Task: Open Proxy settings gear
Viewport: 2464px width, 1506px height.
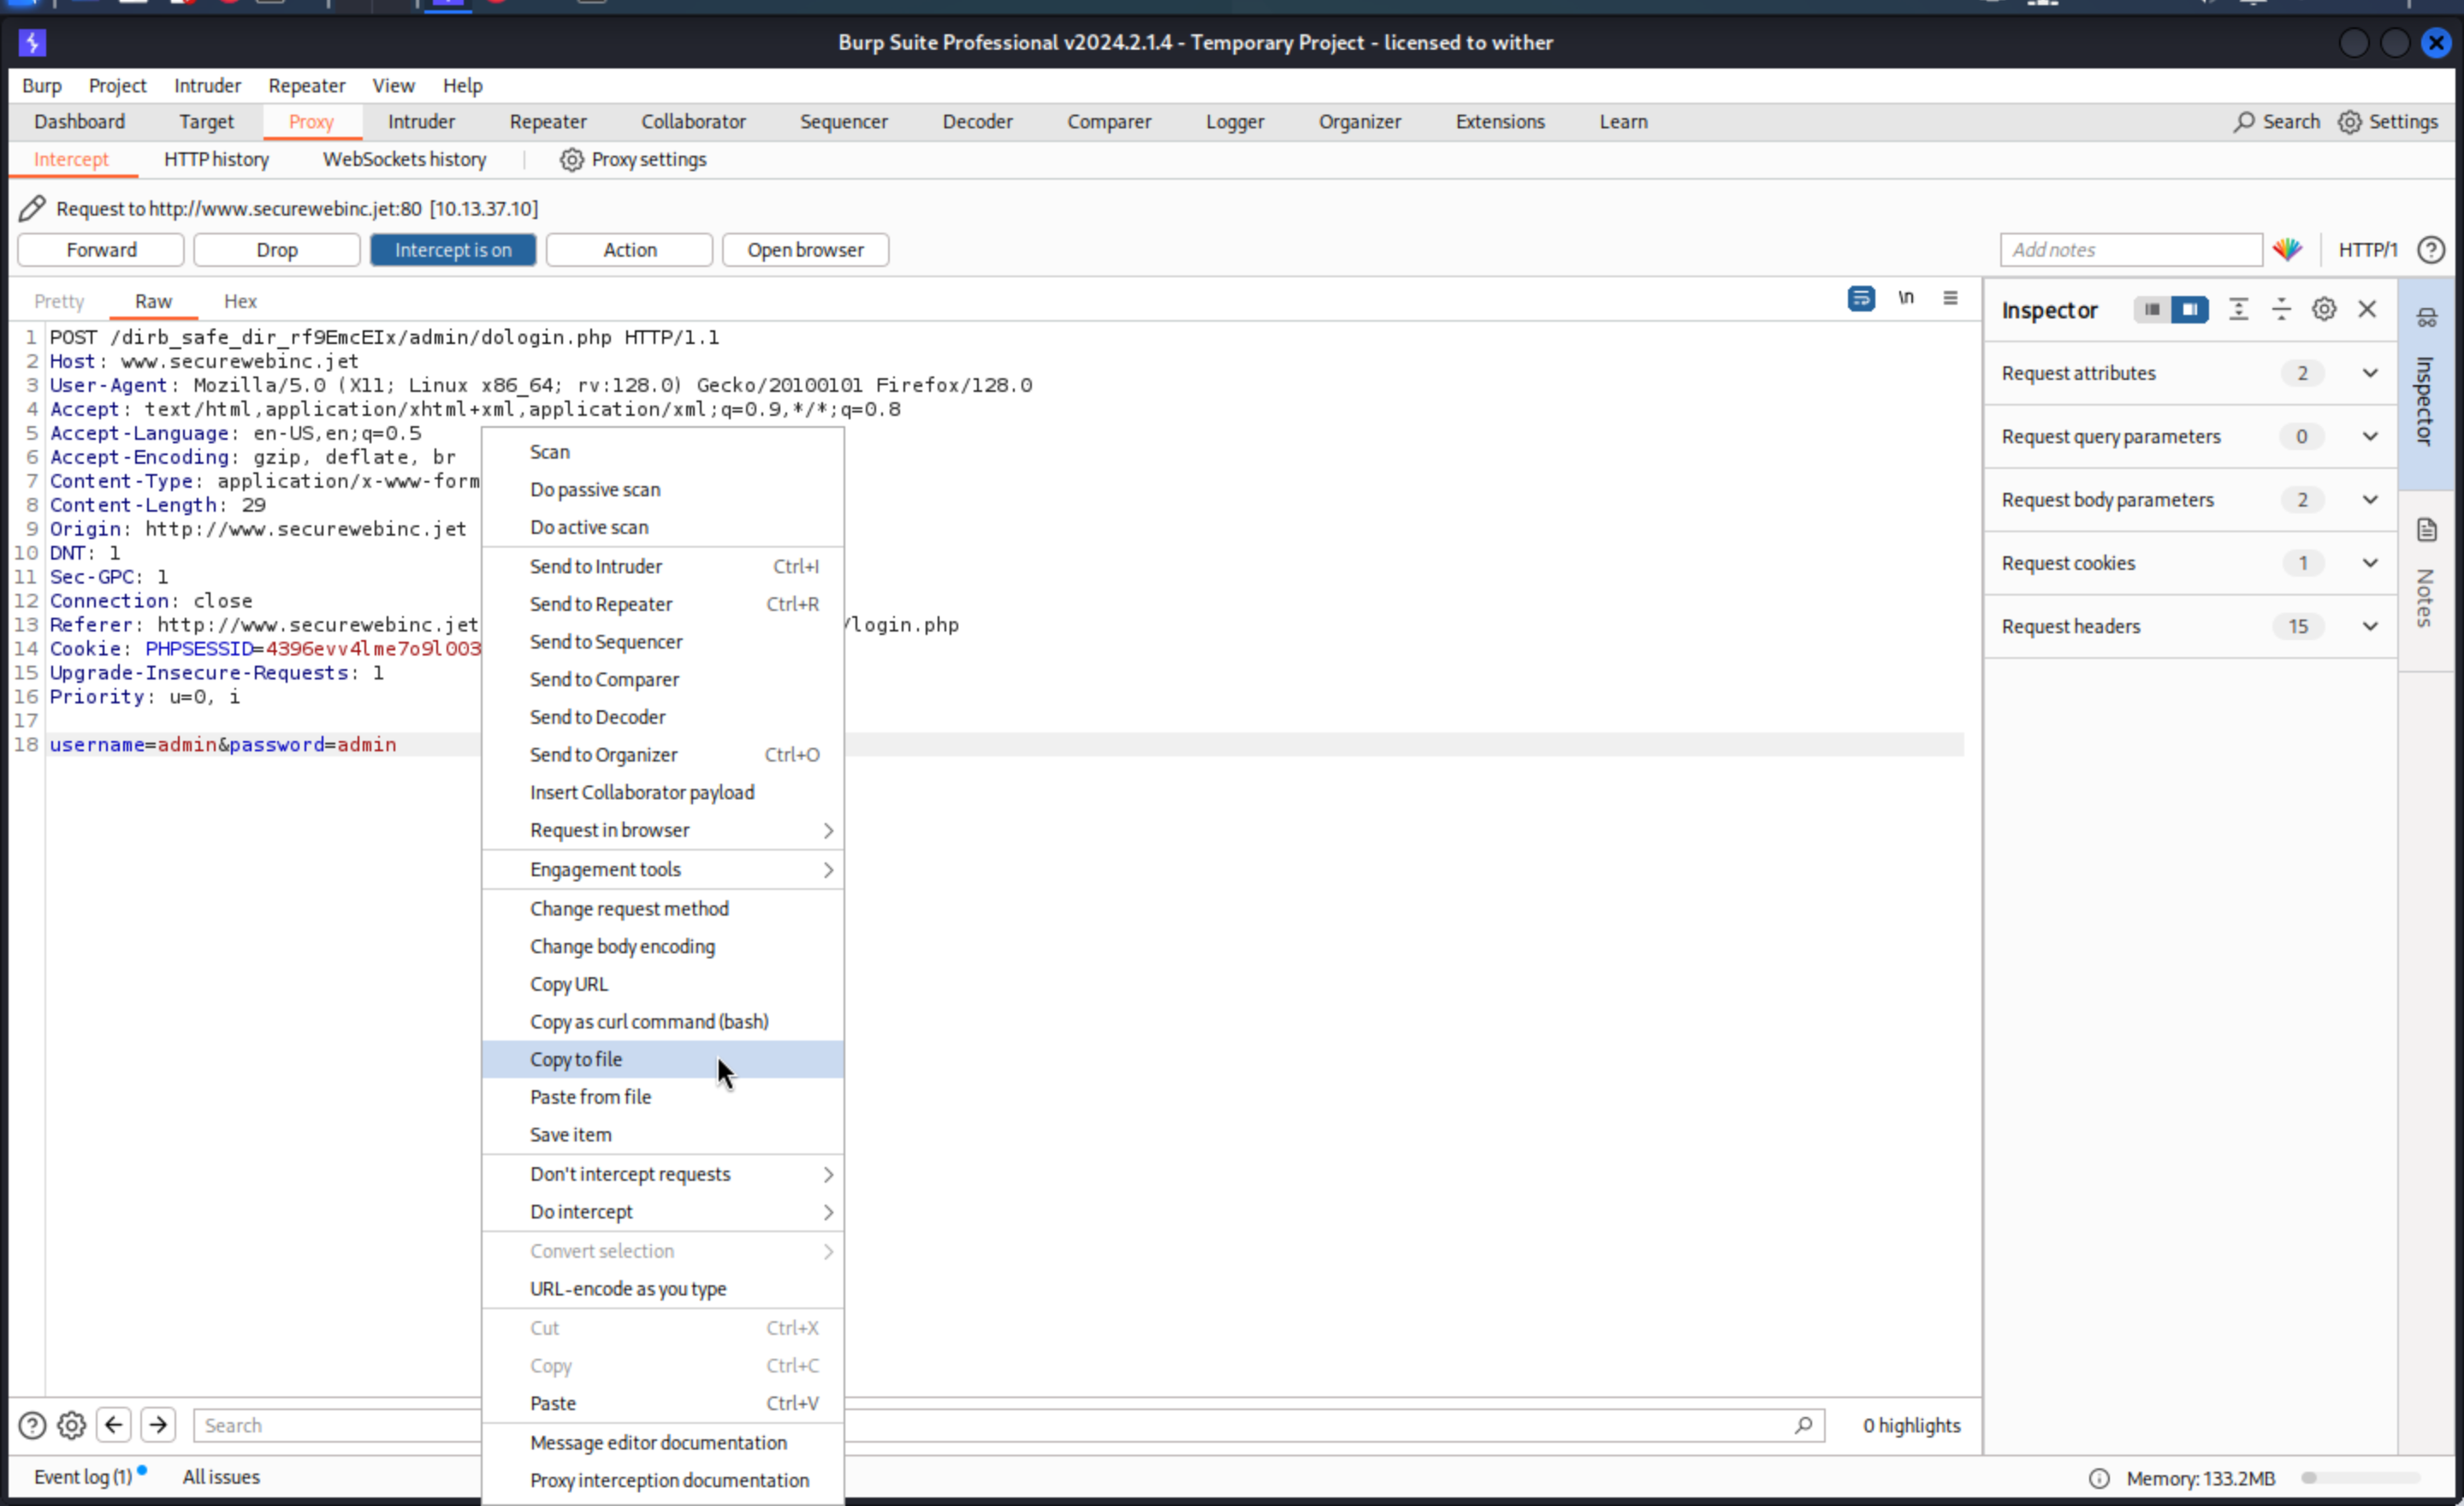Action: 571,160
